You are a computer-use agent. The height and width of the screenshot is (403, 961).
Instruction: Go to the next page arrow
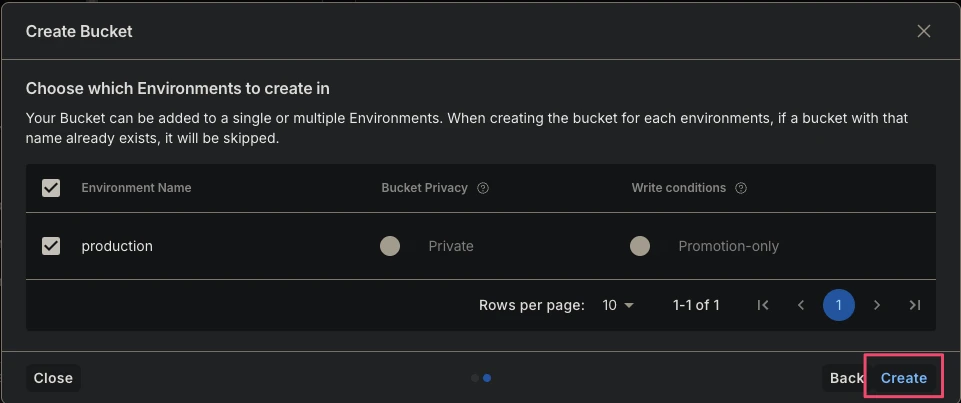[876, 305]
